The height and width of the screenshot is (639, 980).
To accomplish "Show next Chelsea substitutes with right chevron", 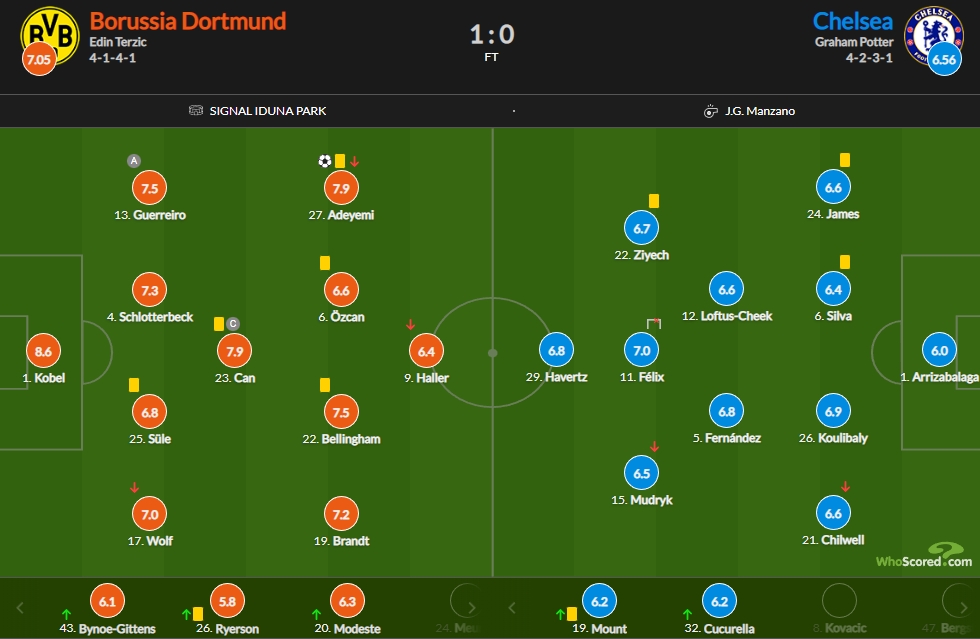I will pos(964,607).
